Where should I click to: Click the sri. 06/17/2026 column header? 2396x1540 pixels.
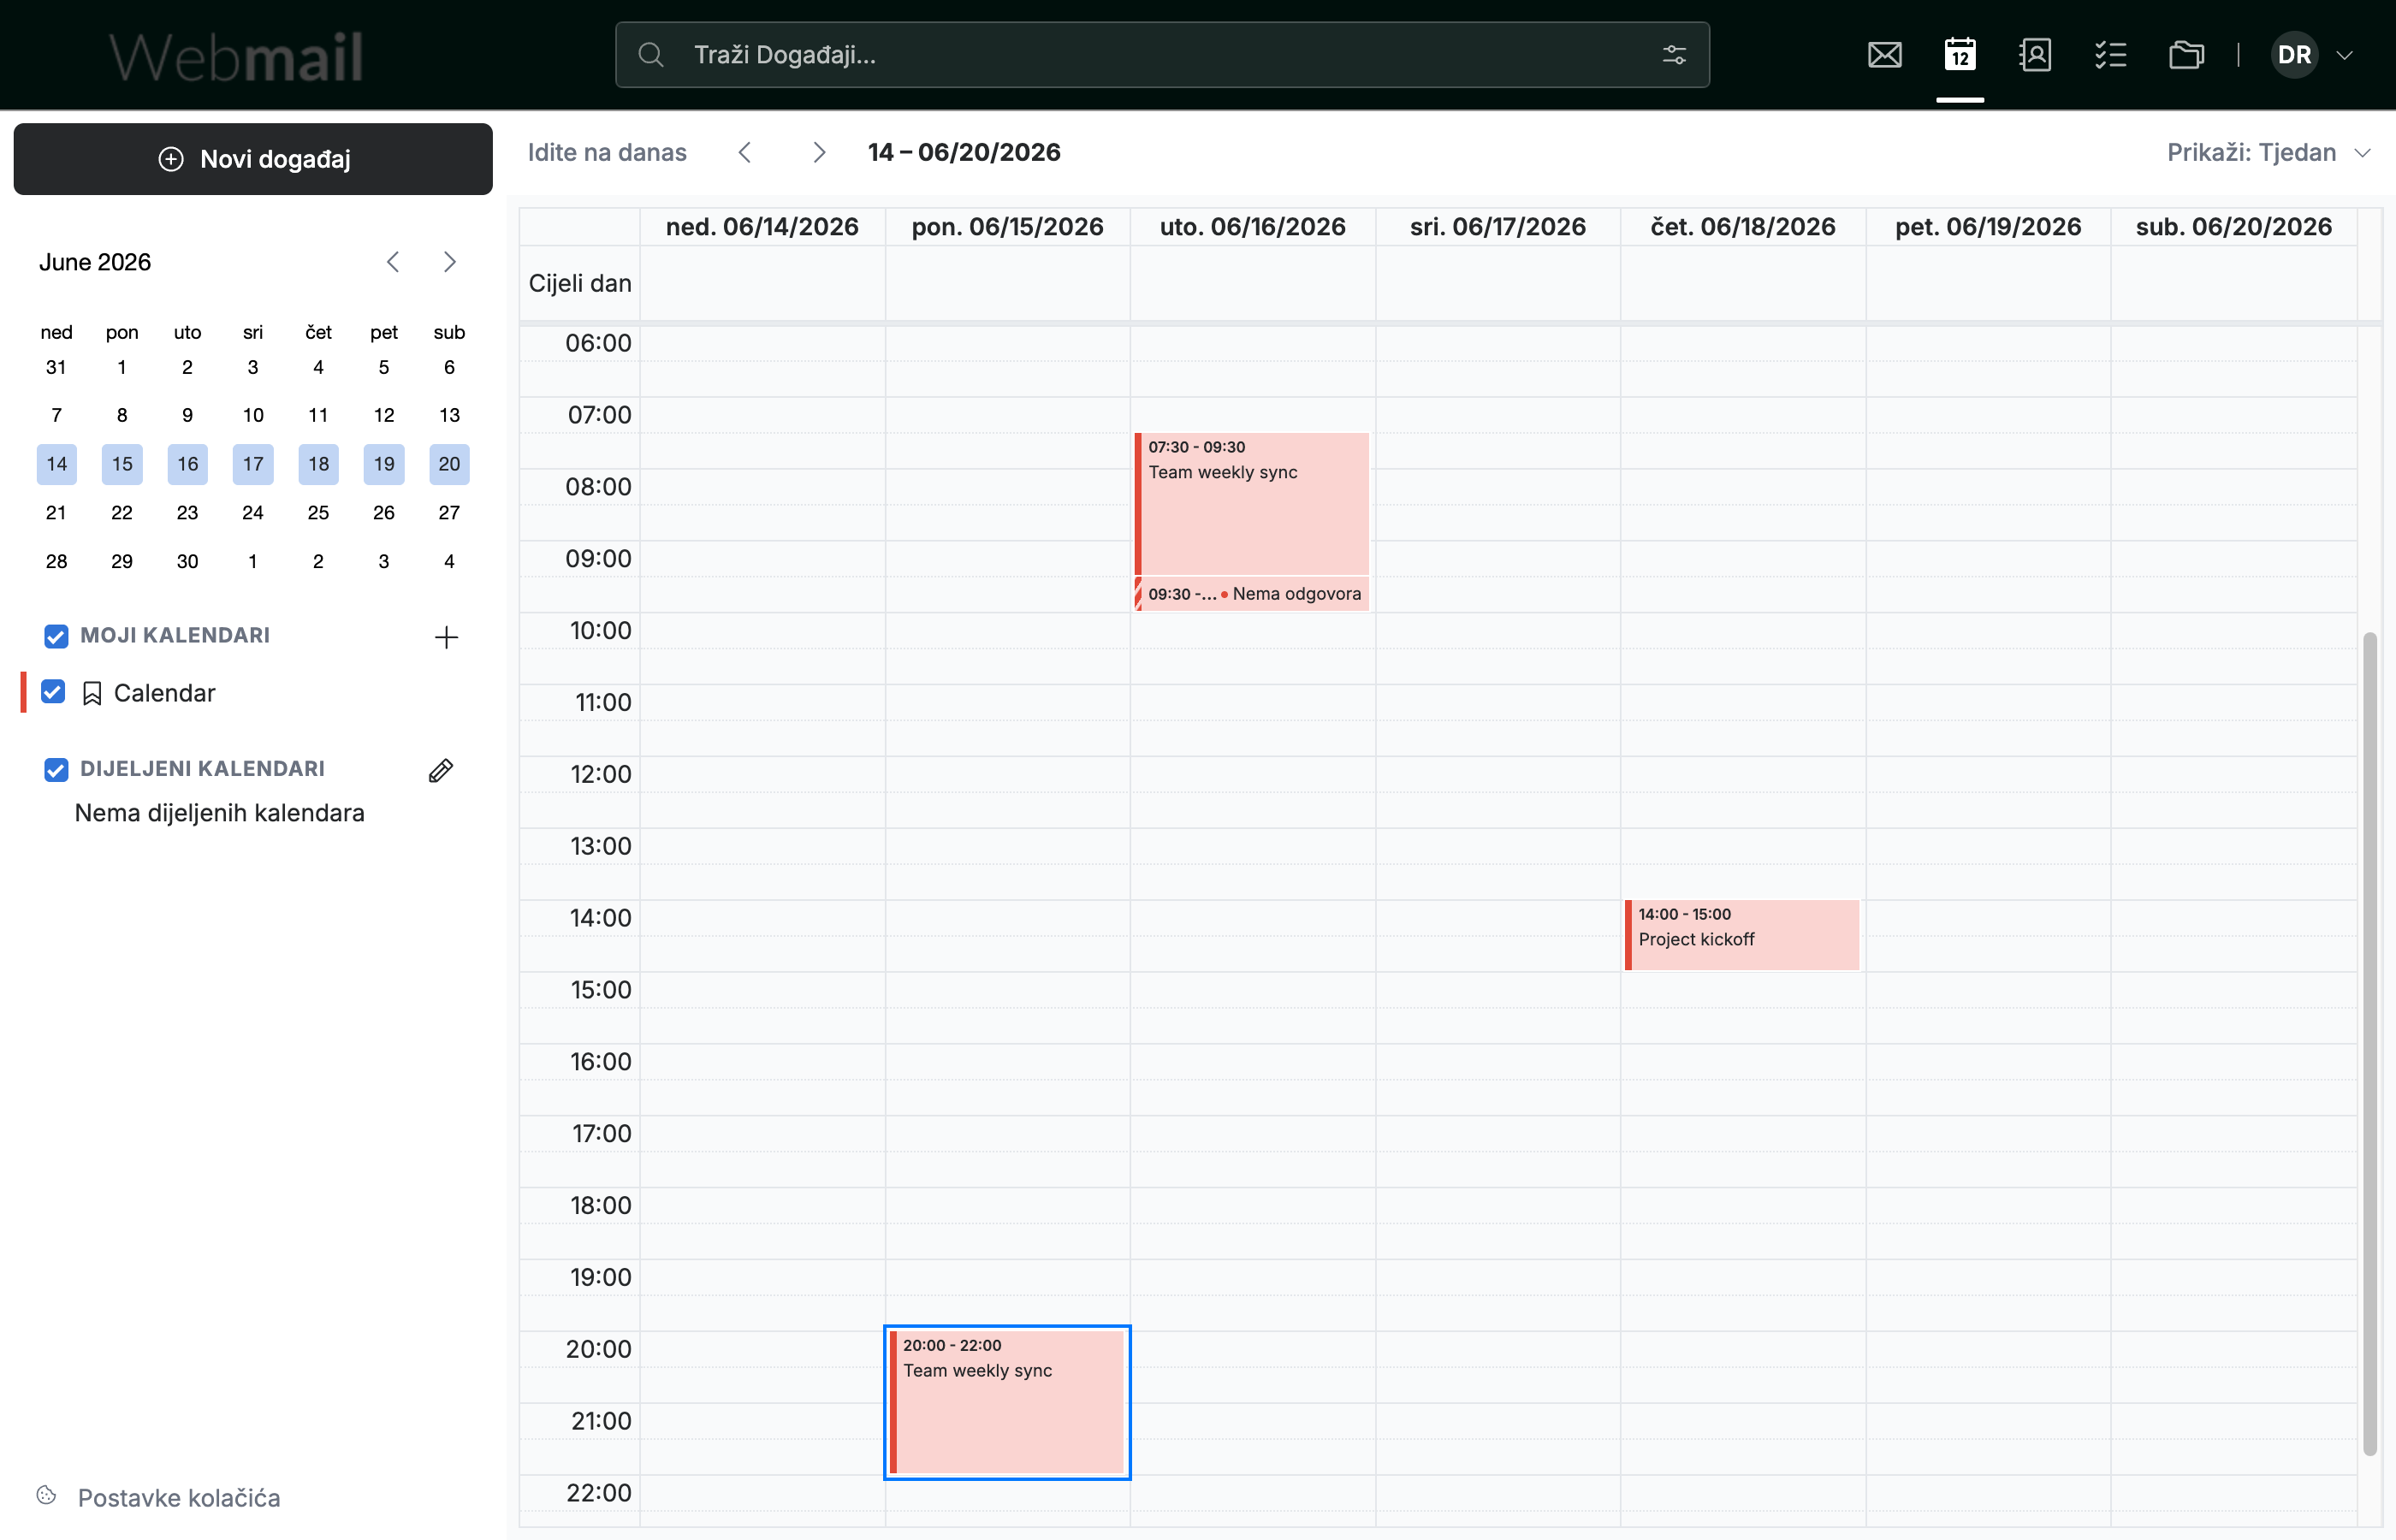[1497, 227]
